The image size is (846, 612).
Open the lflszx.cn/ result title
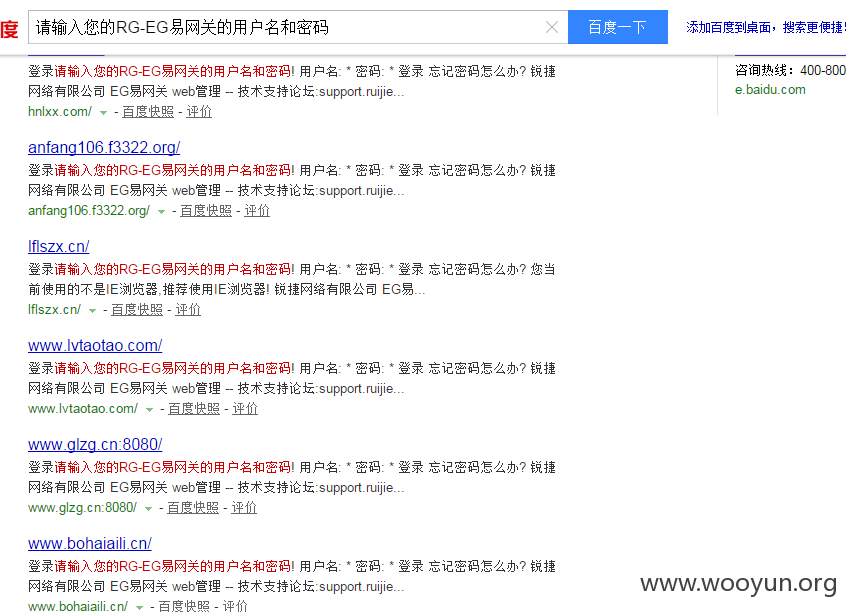point(58,246)
